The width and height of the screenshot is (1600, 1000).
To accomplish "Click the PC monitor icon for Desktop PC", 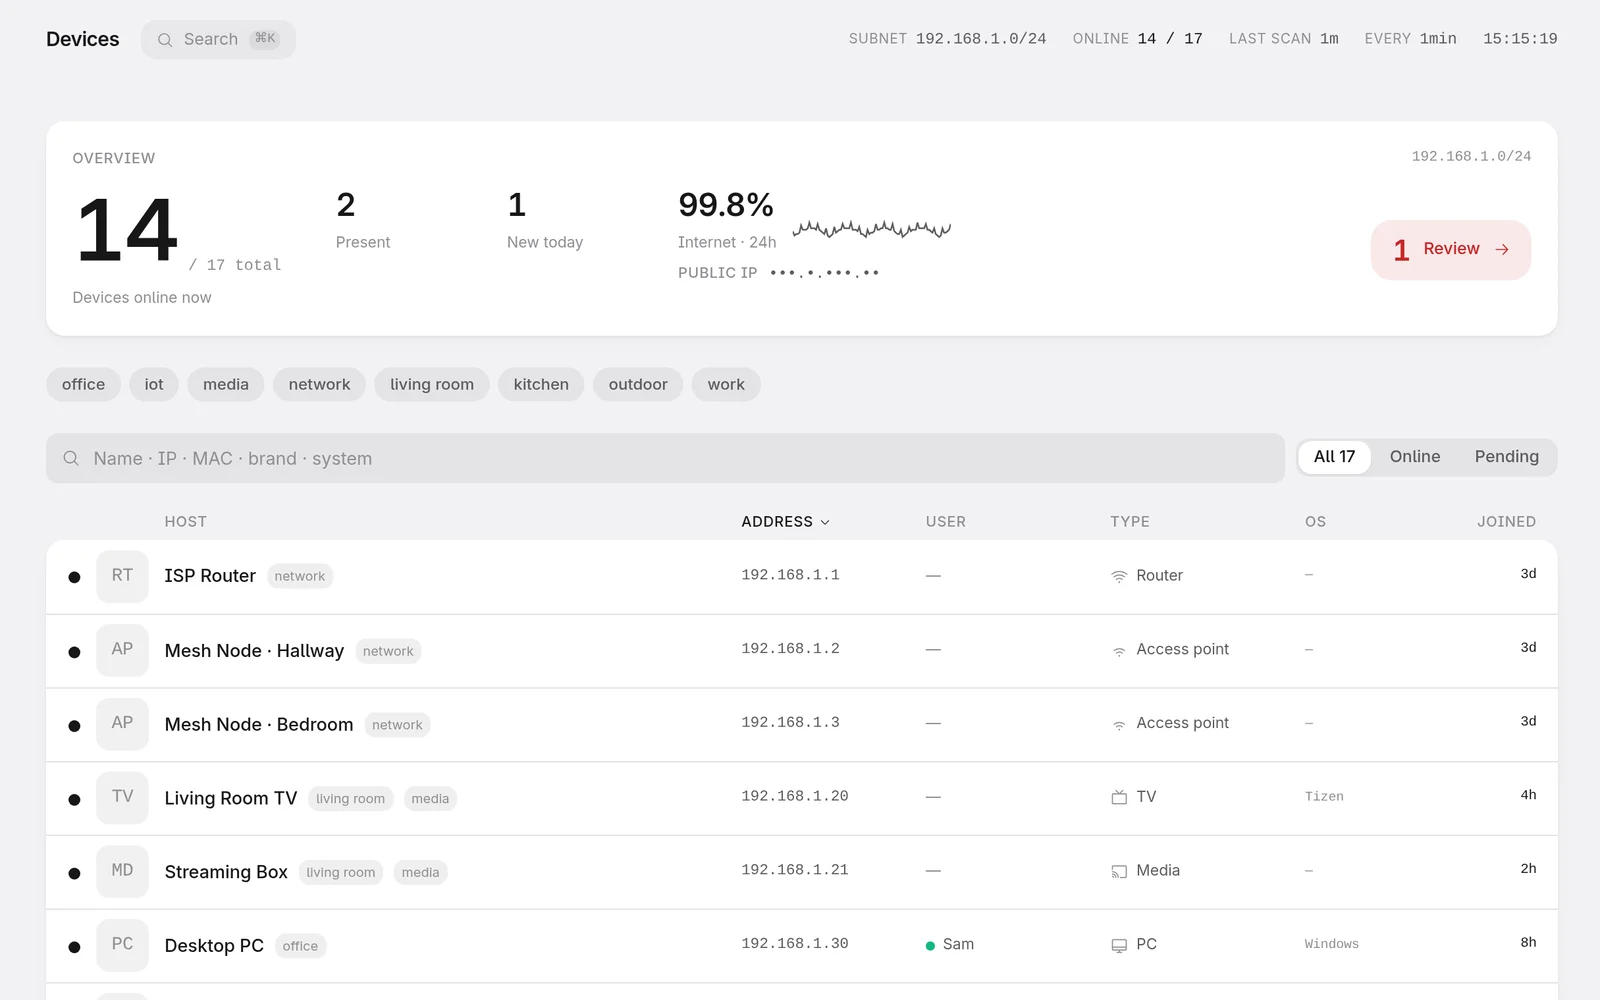I will (x=1119, y=946).
